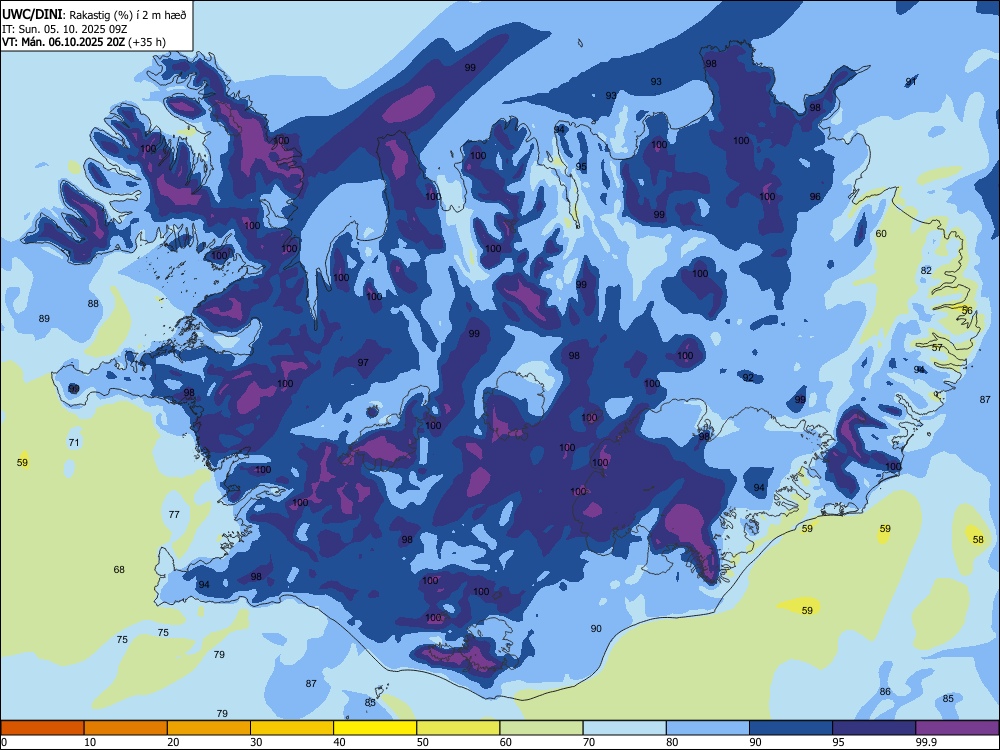Pick the orange 10–20 legend swatch
The image size is (1000, 750).
(126, 728)
